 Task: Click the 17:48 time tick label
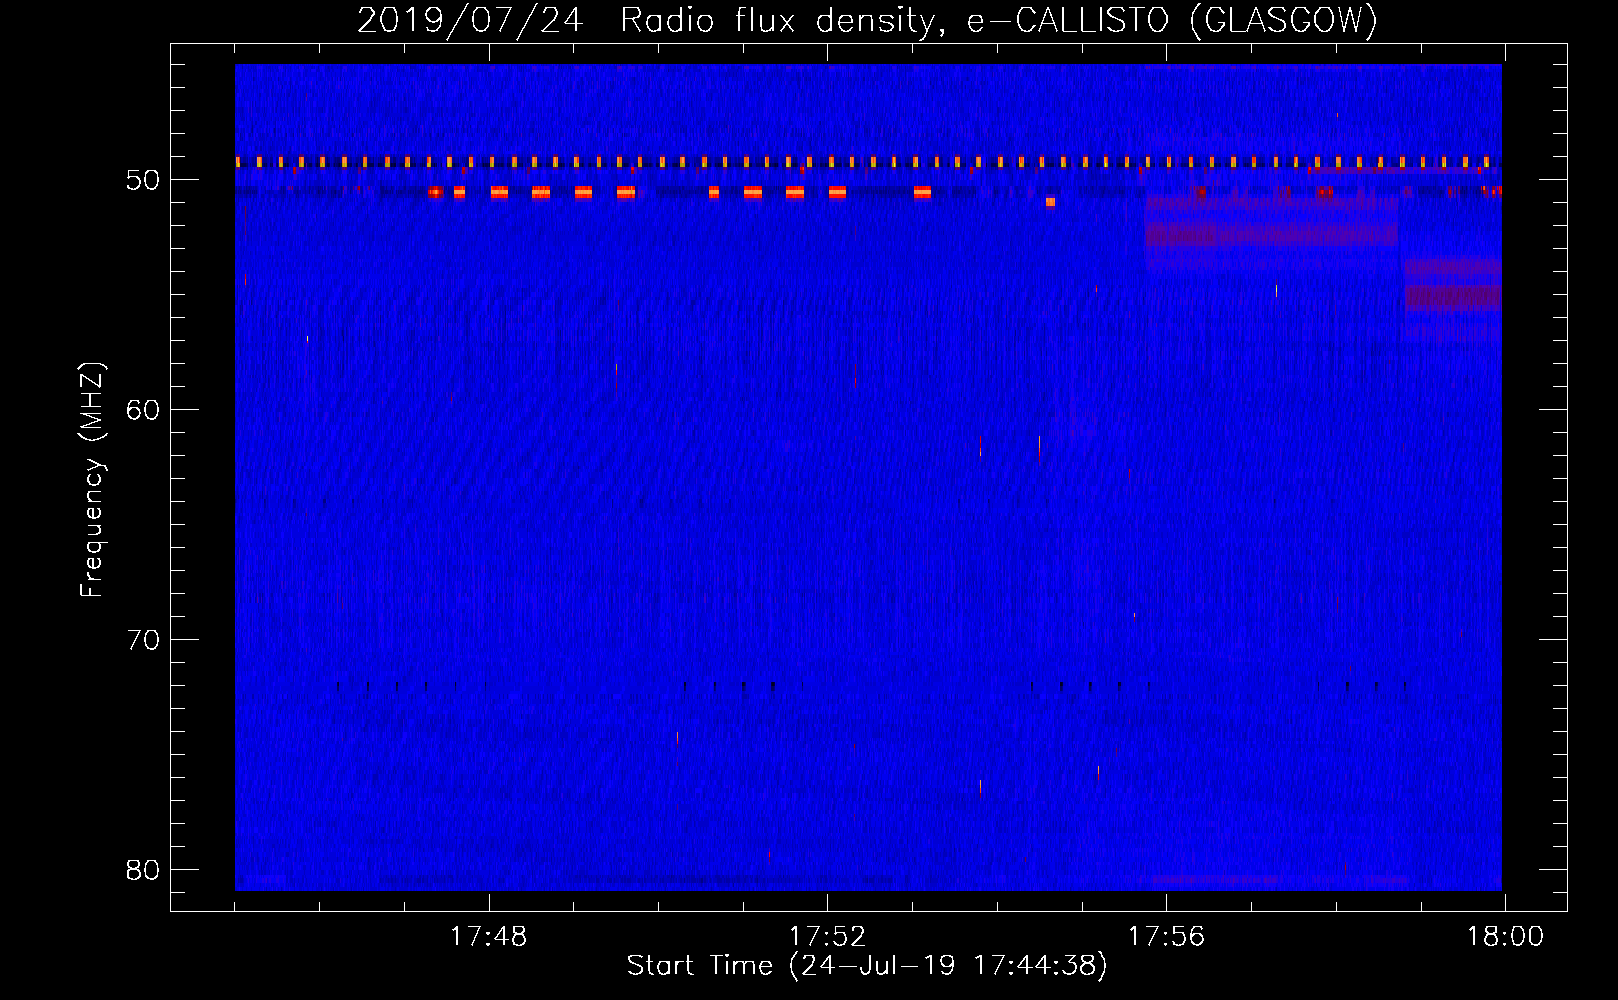click(x=488, y=937)
